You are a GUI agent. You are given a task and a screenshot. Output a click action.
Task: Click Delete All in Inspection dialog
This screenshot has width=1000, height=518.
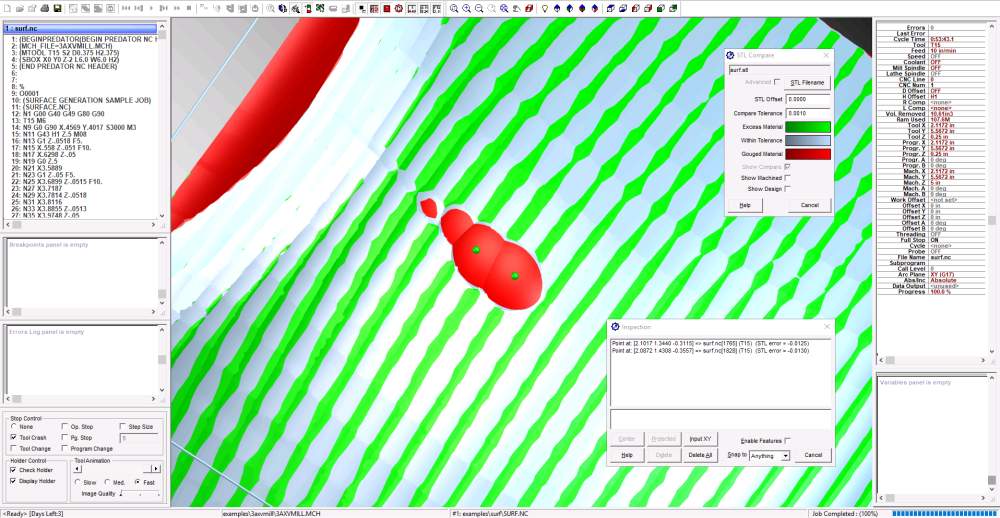click(x=700, y=455)
